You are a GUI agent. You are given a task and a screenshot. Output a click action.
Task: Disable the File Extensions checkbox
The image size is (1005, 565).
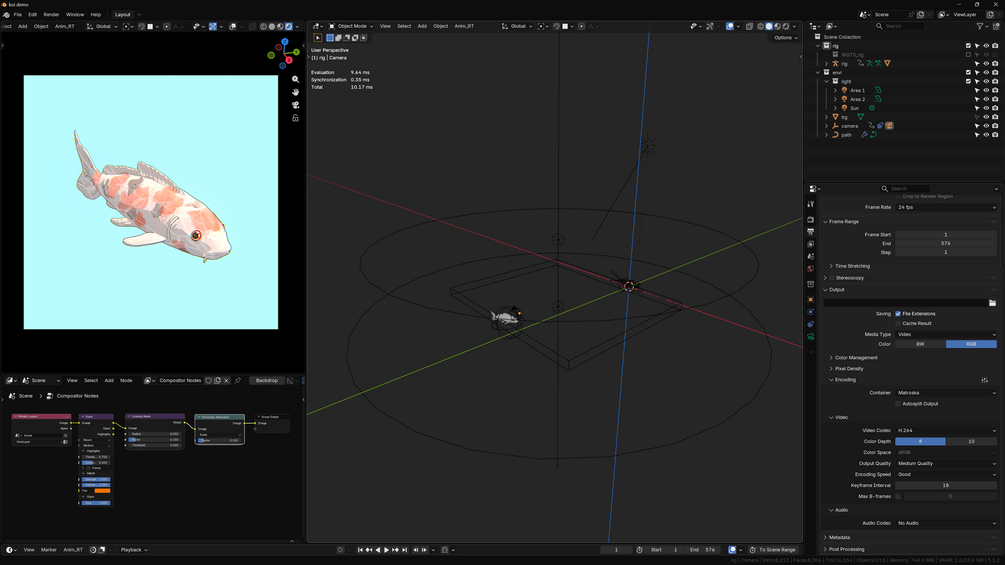[x=898, y=314]
